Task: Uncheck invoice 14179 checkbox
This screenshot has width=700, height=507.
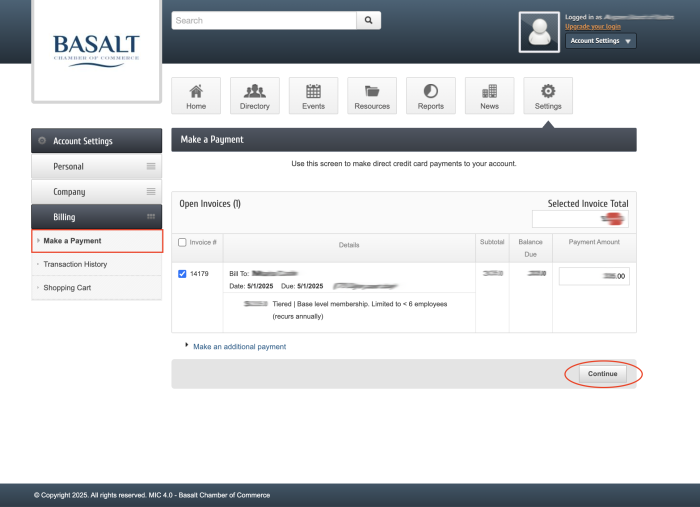Action: (x=181, y=273)
